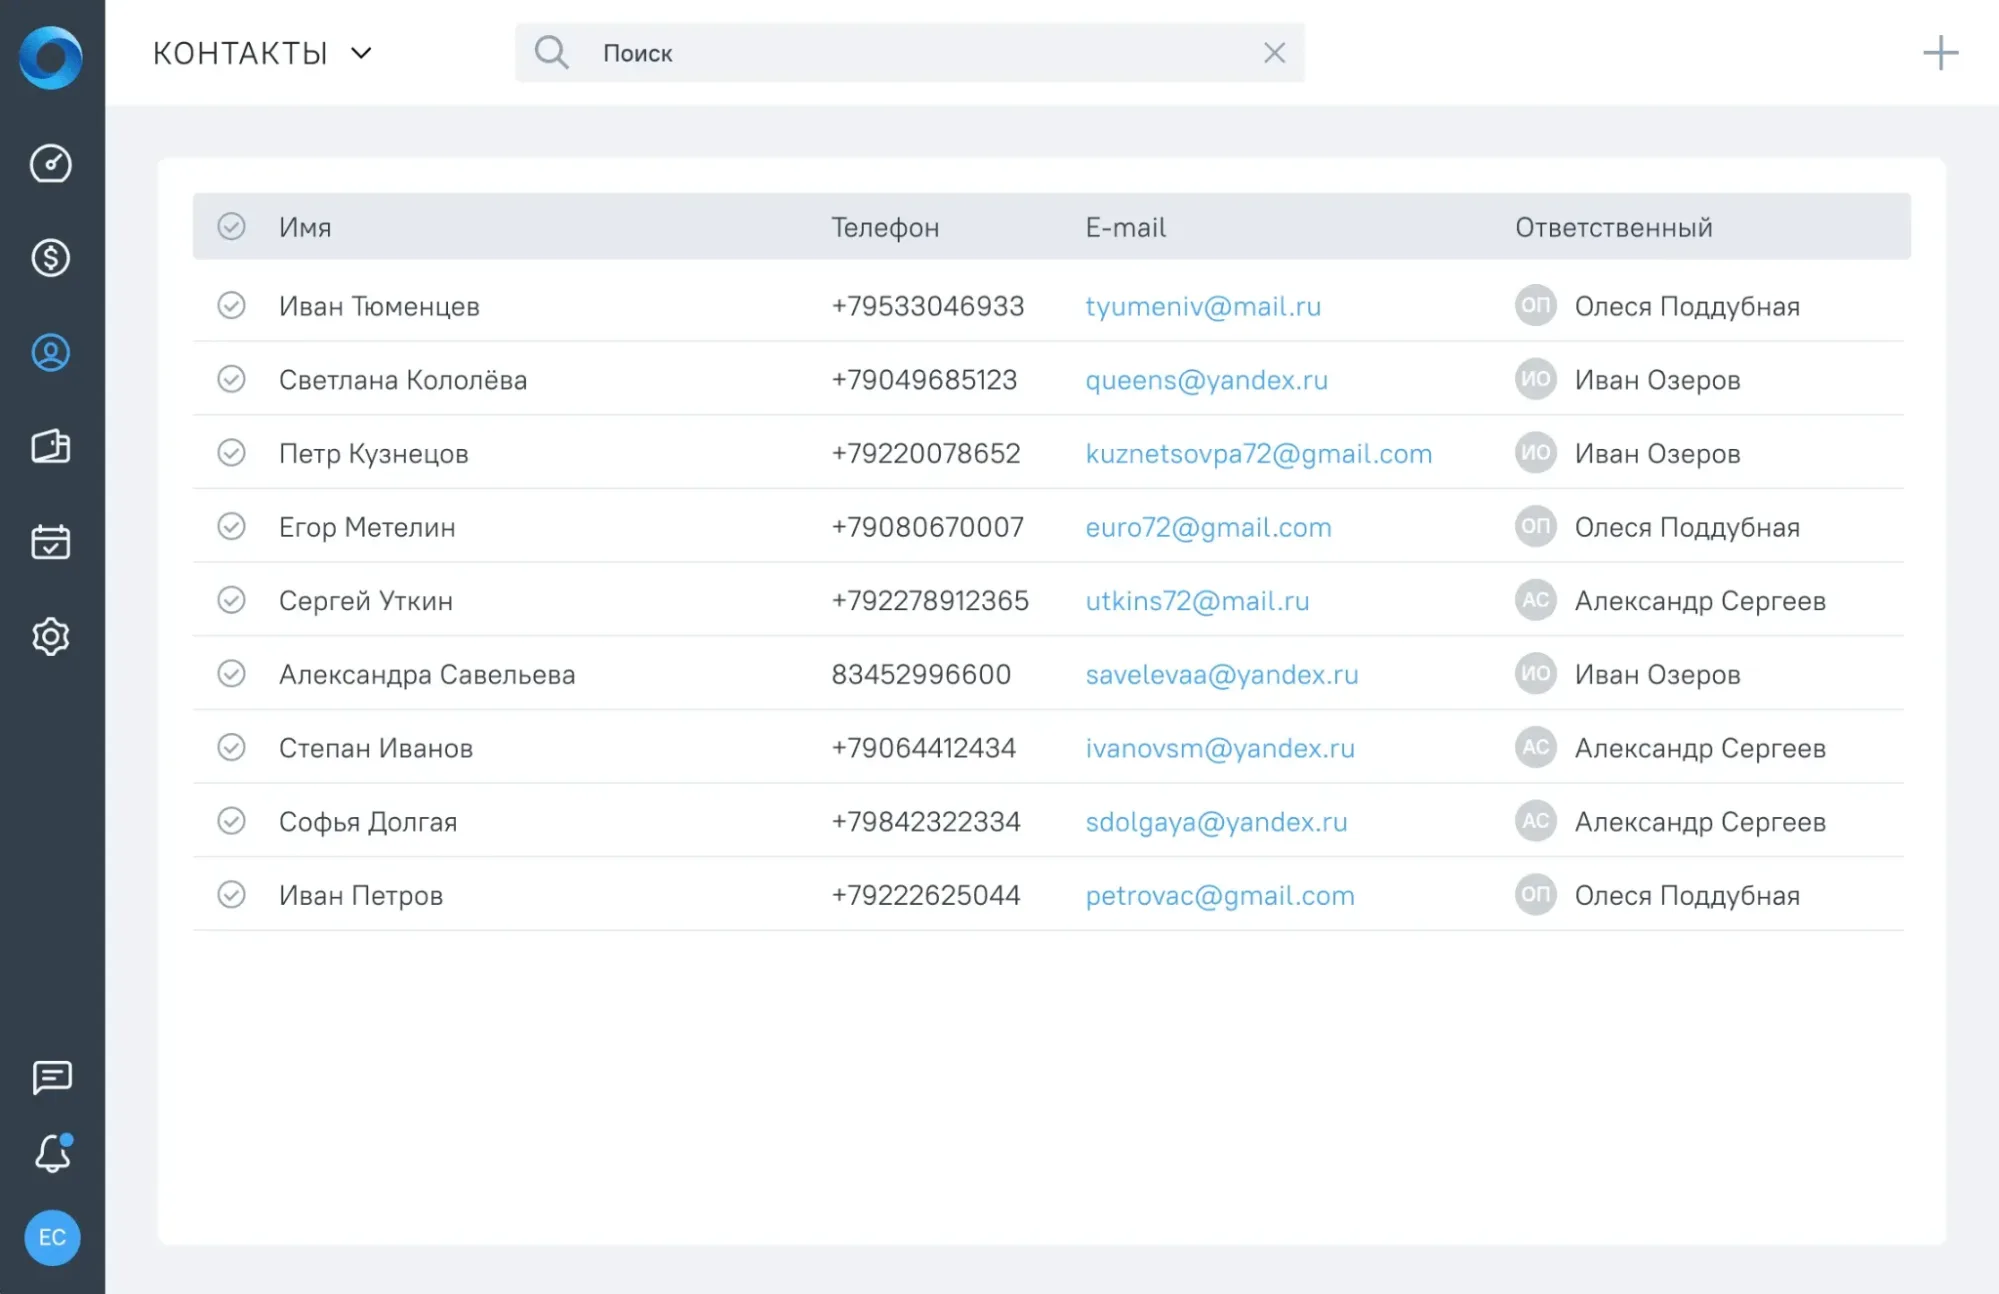Click ИО avatar in Светлана Кололёва row
The height and width of the screenshot is (1294, 1999).
(1535, 379)
